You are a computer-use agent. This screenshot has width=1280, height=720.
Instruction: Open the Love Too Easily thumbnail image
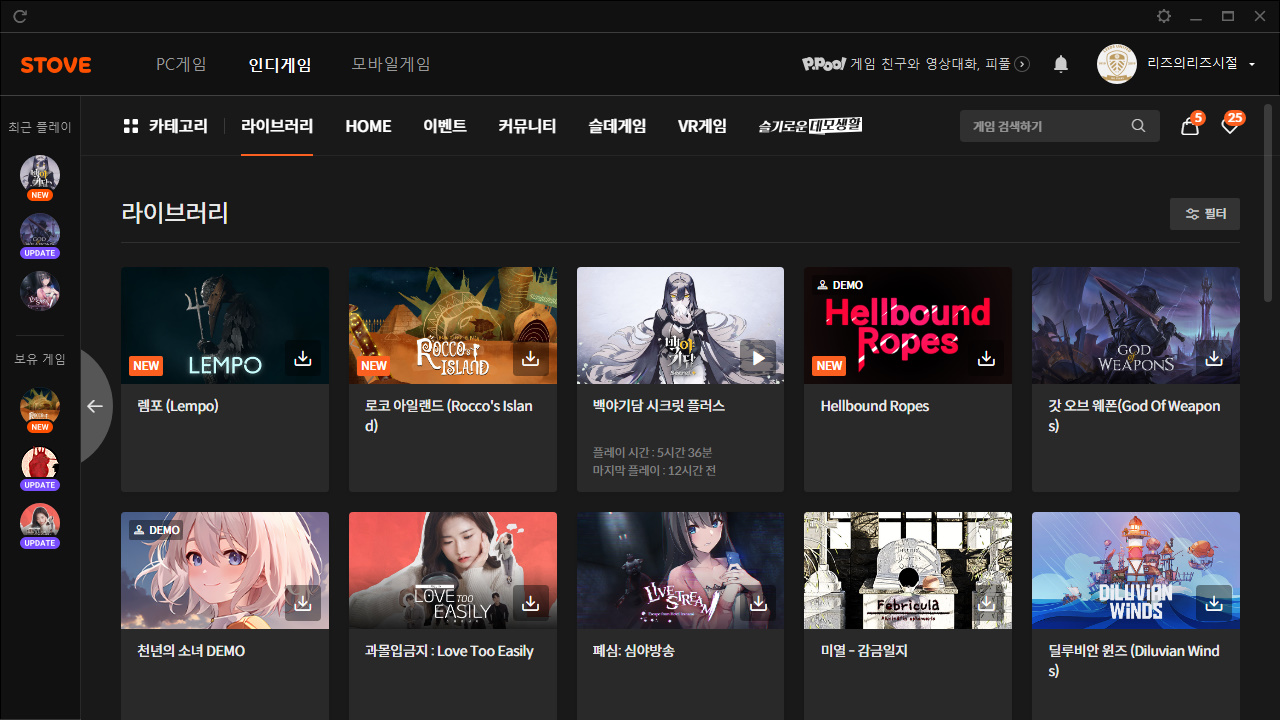point(453,570)
